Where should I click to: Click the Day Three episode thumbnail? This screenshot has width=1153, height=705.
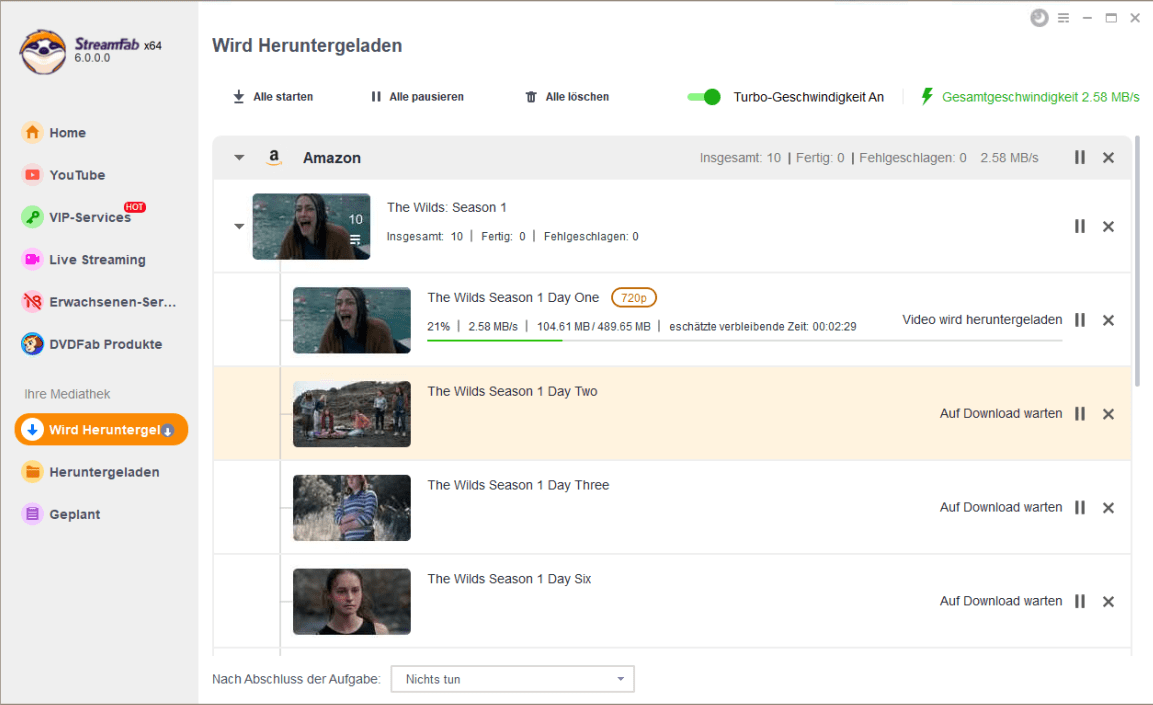pyautogui.click(x=351, y=507)
